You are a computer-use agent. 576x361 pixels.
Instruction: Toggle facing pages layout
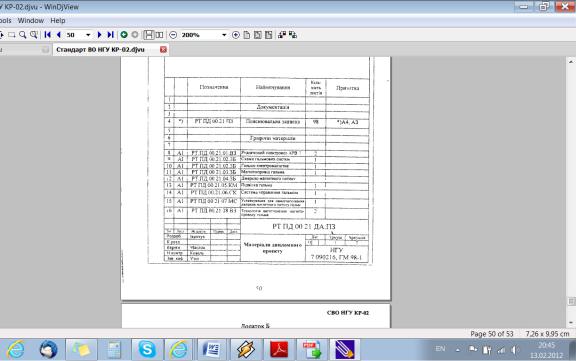click(159, 35)
